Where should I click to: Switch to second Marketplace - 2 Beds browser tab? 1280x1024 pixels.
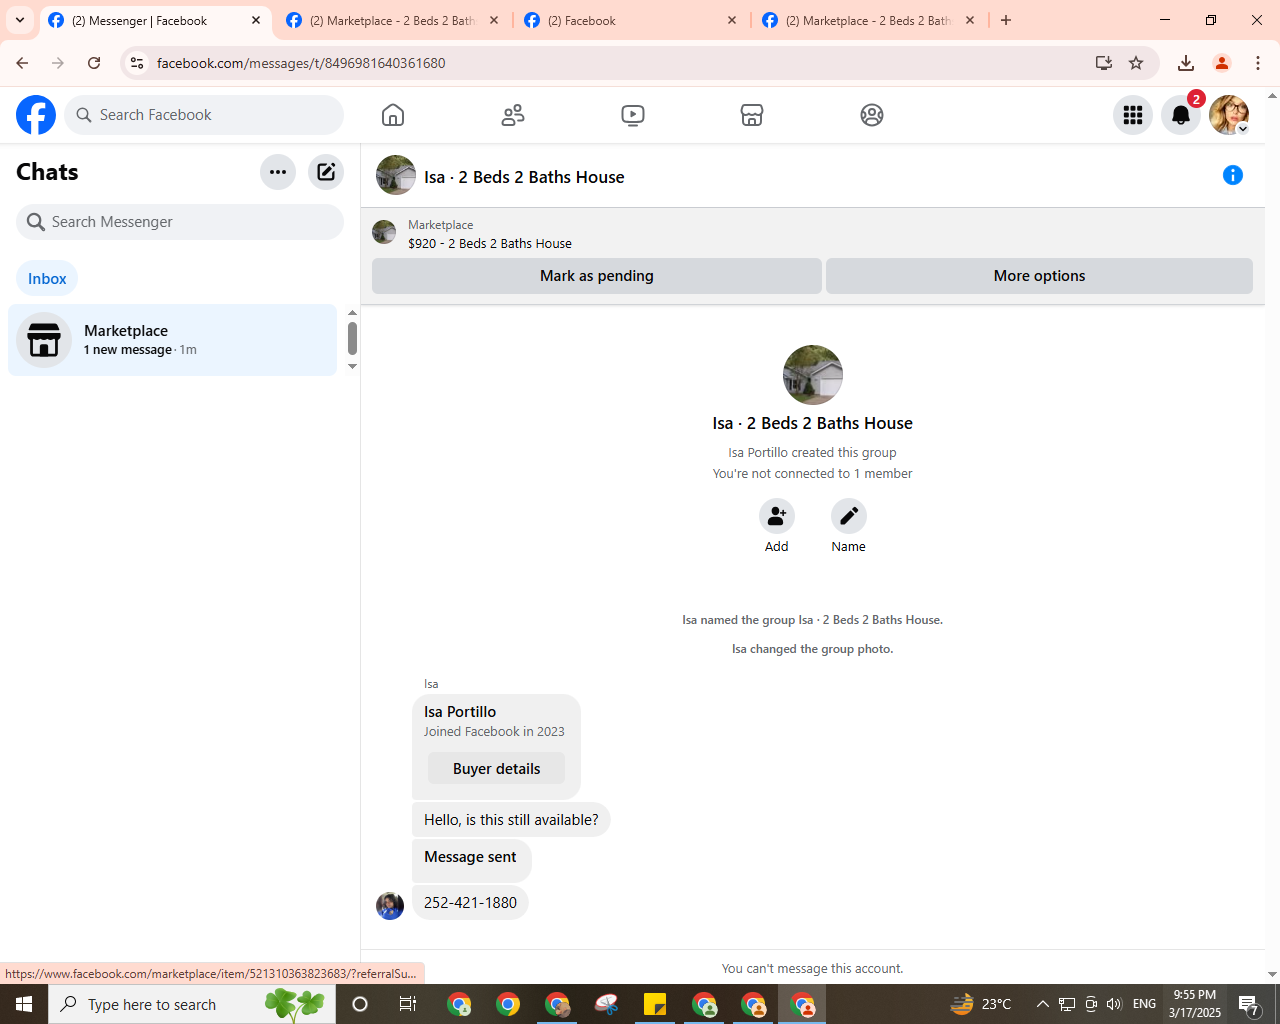[391, 20]
